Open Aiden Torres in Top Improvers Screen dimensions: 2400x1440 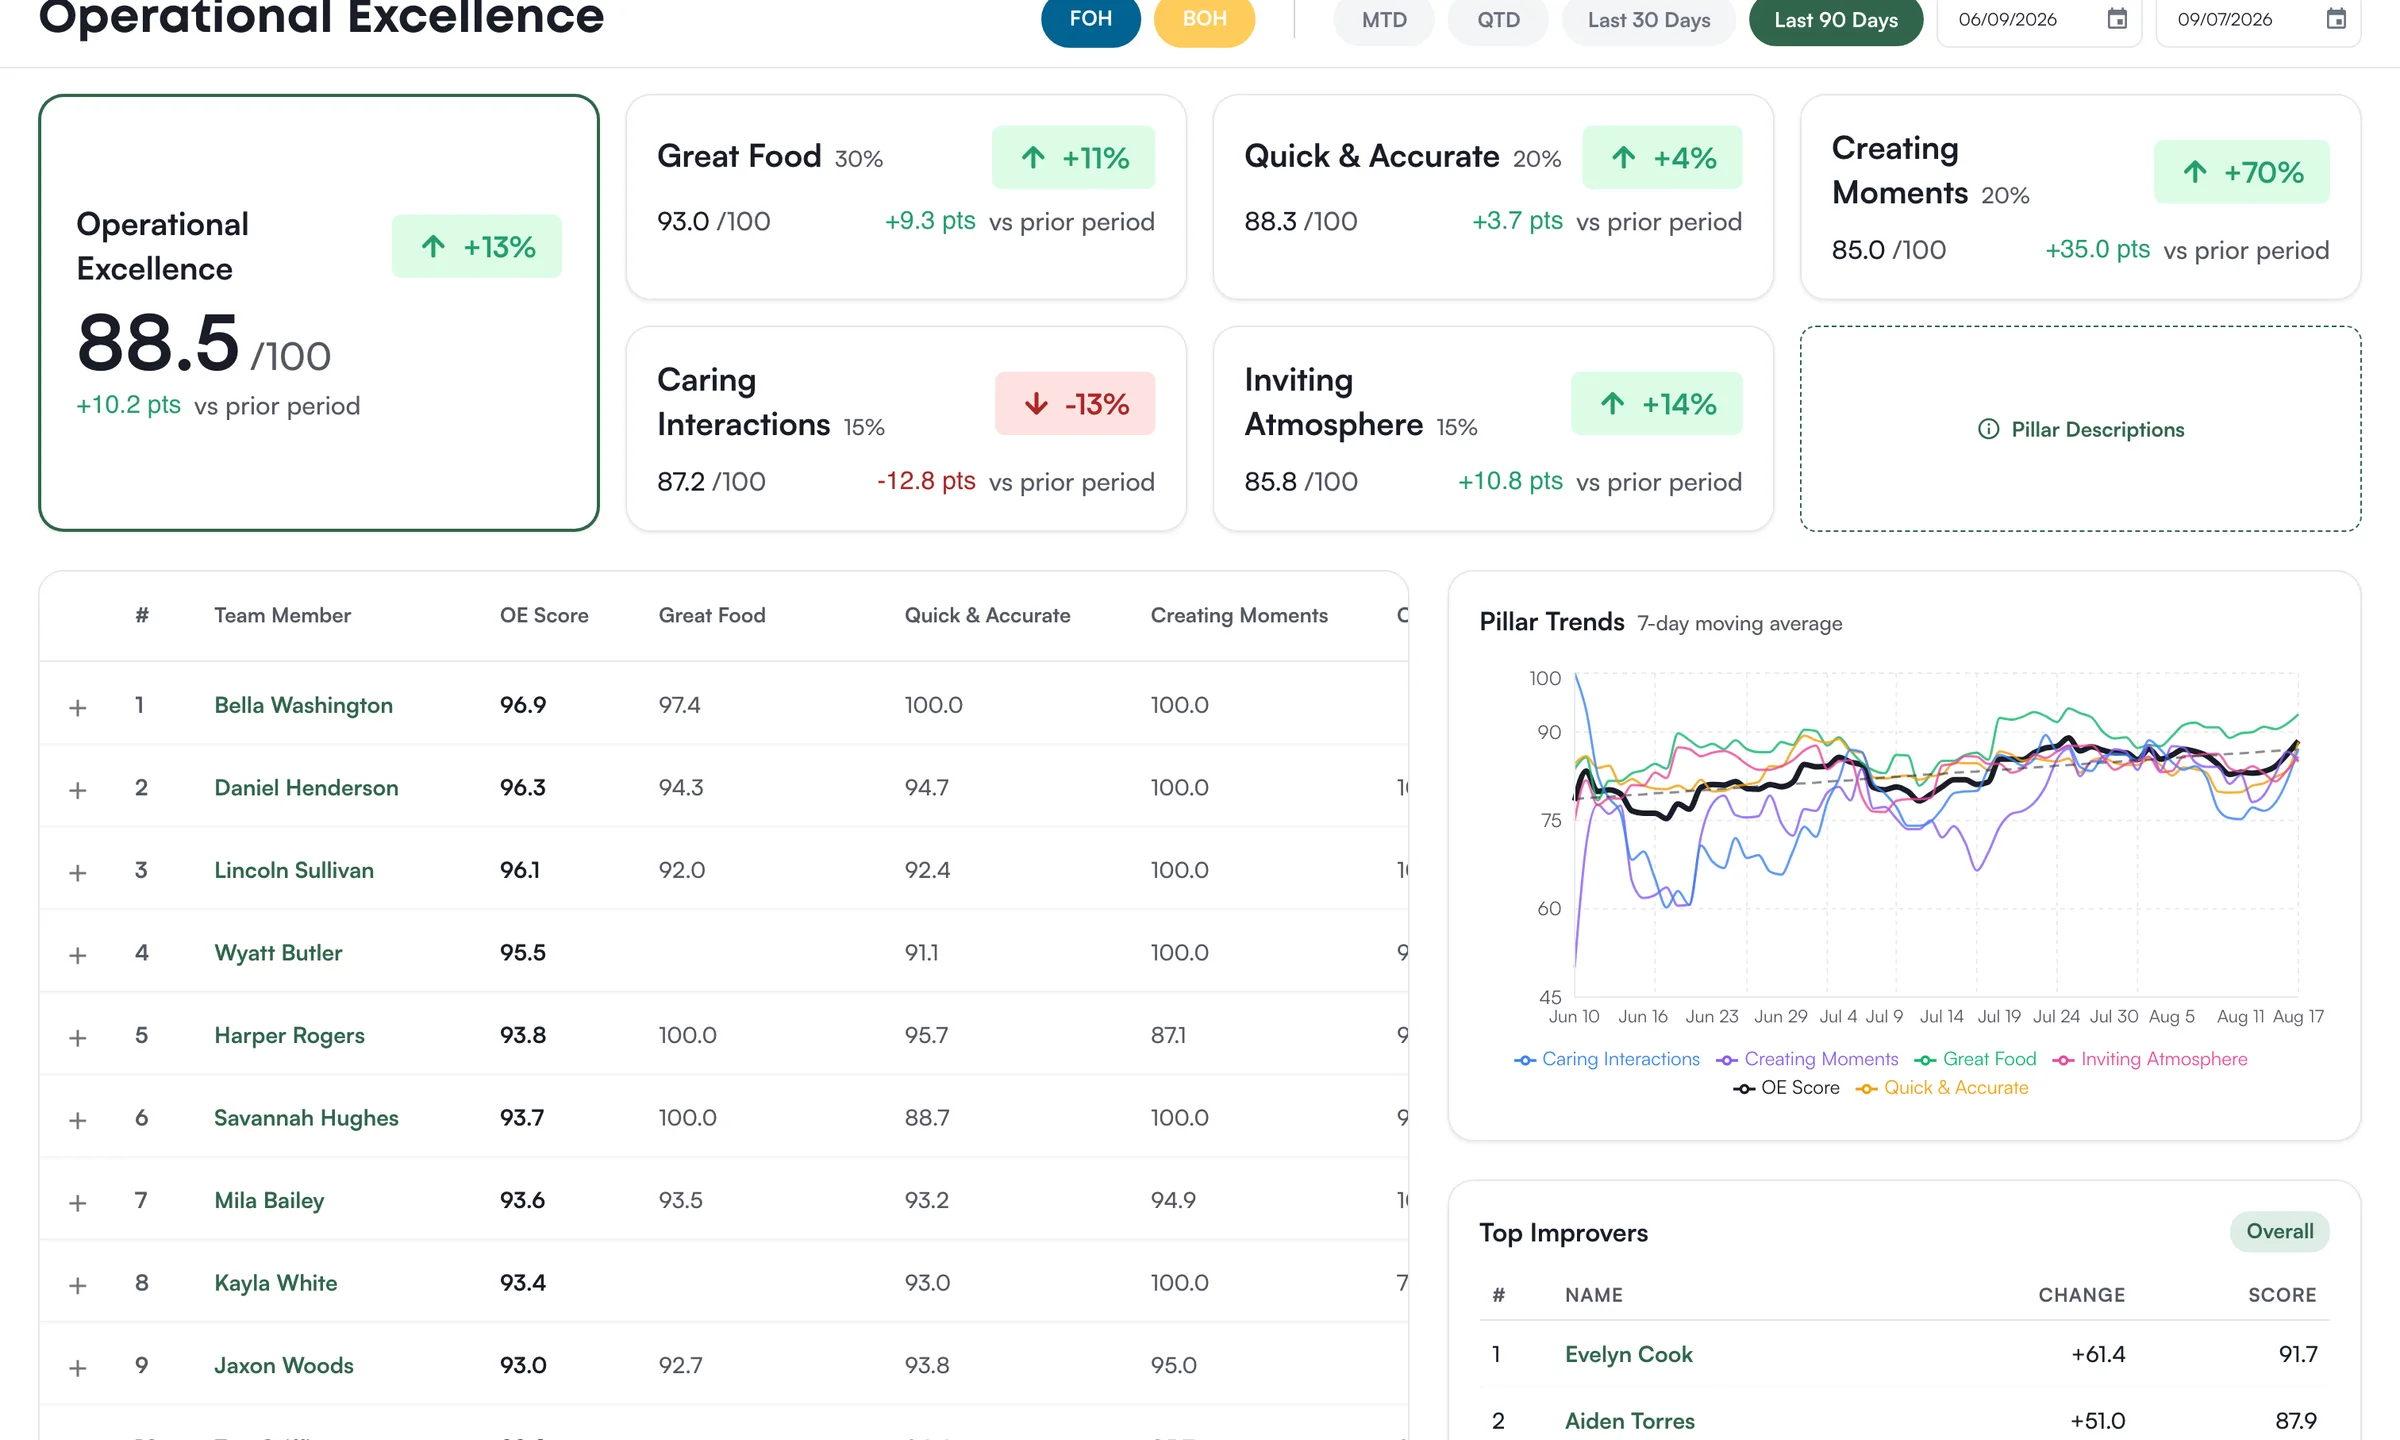pyautogui.click(x=1629, y=1421)
